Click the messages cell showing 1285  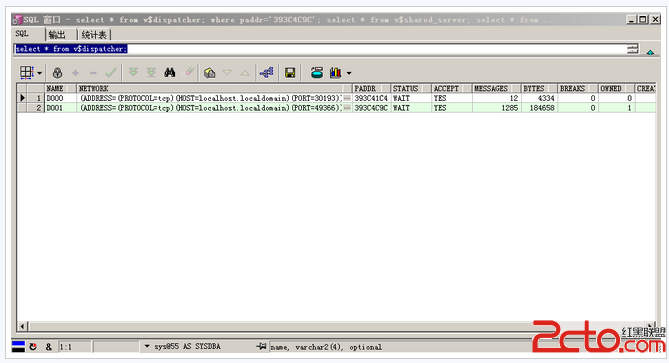click(x=496, y=108)
